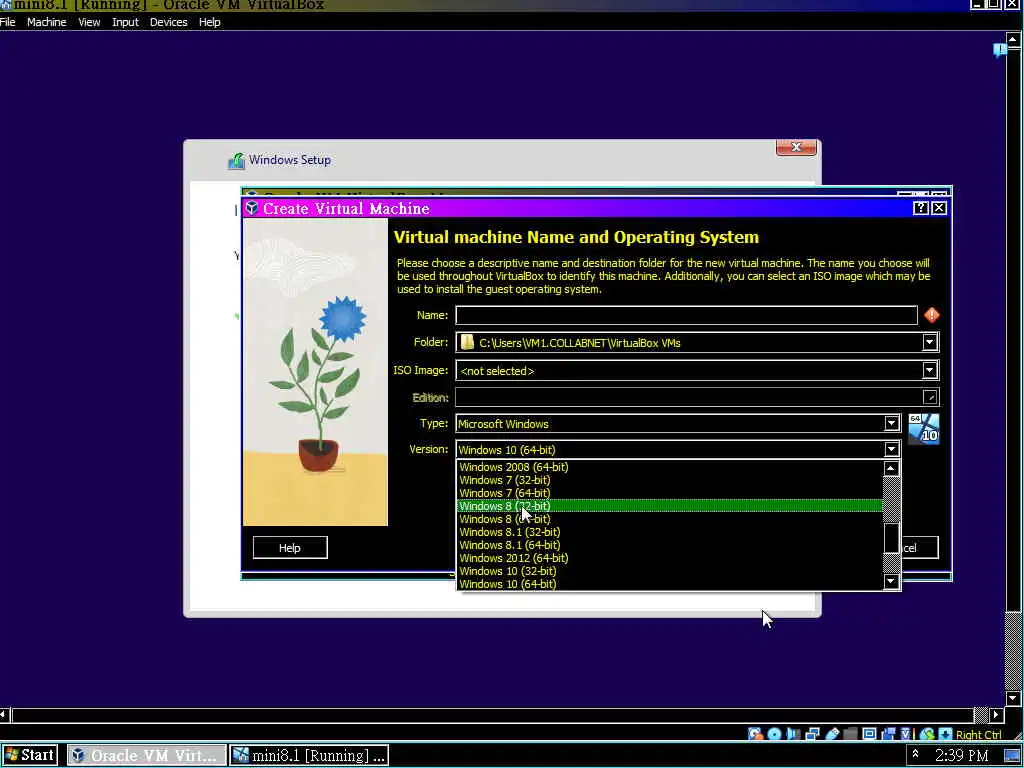Screen dimensions: 1024x768
Task: Choose highlighted Windows 8 (32-bit) option
Action: tap(670, 506)
